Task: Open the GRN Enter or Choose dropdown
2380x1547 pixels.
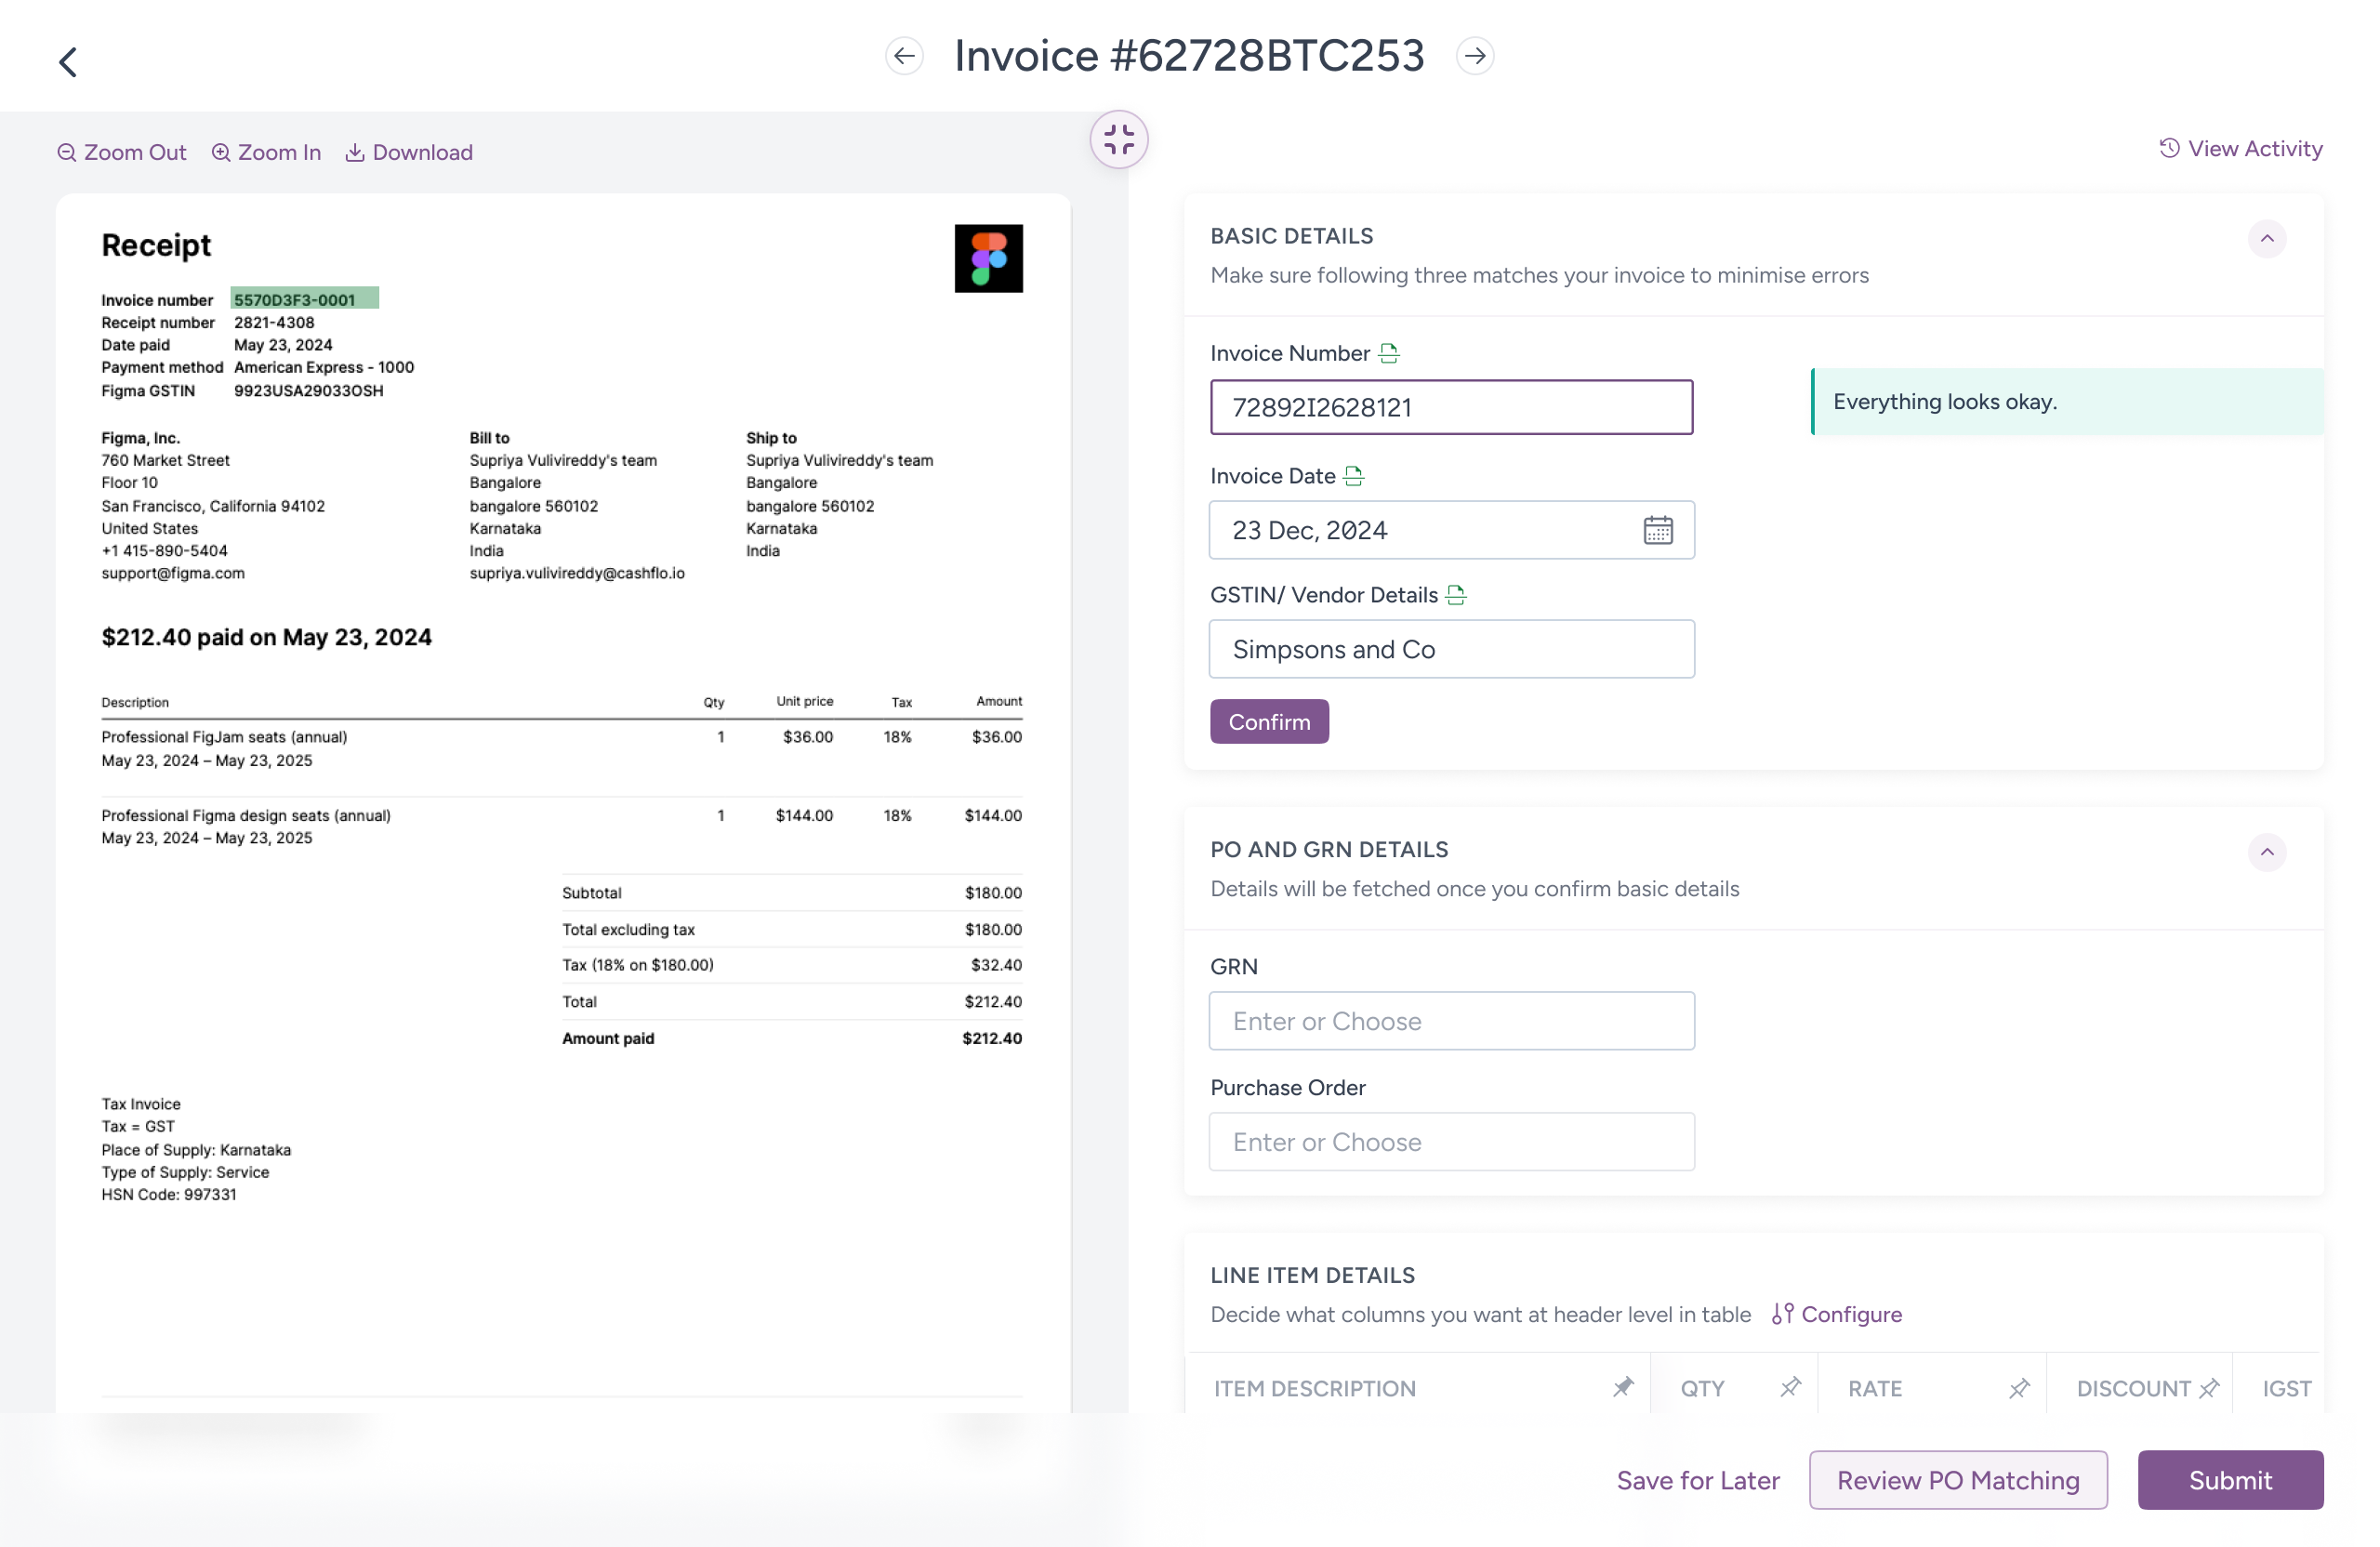Action: (1451, 1021)
